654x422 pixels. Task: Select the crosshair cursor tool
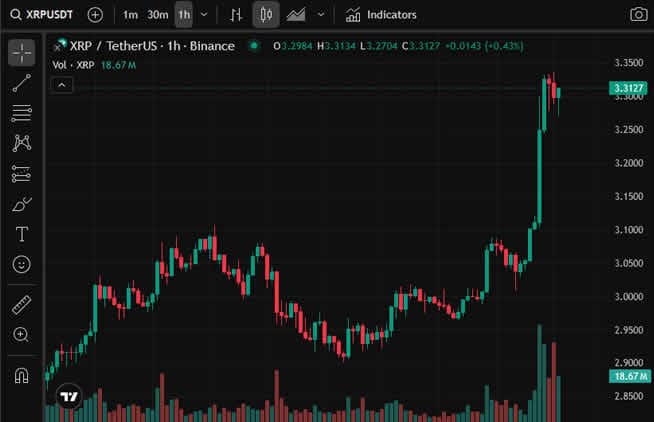[22, 53]
